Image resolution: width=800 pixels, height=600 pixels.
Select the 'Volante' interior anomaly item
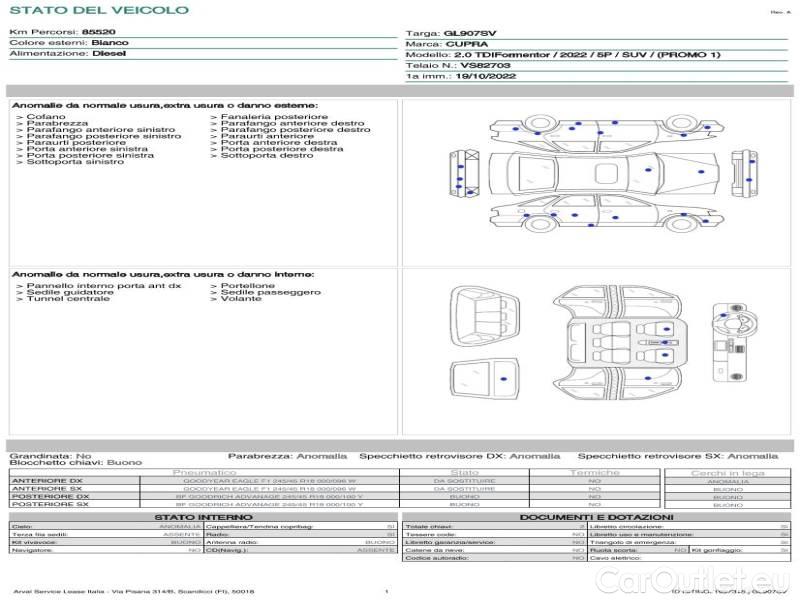pyautogui.click(x=241, y=299)
